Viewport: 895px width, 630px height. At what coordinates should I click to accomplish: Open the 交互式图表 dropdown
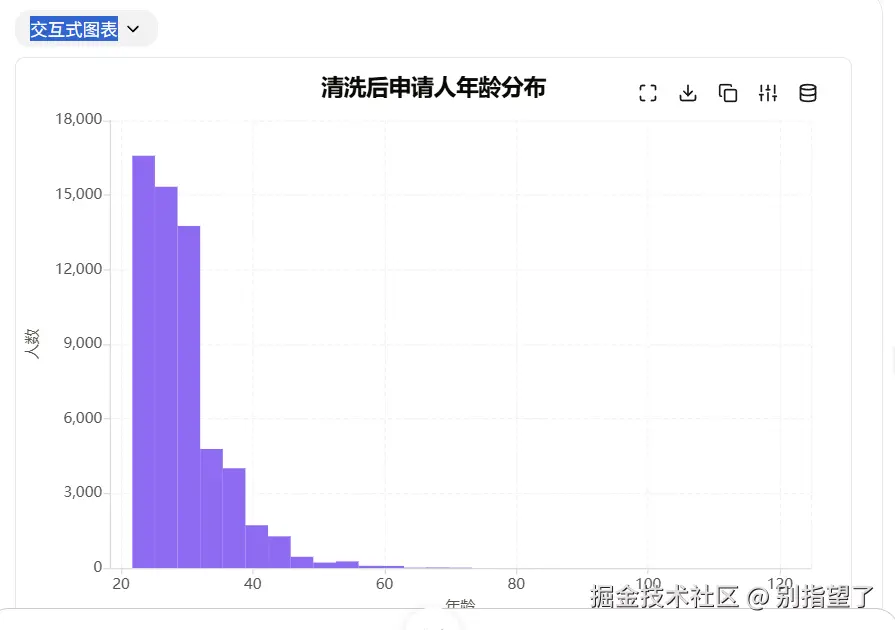(86, 29)
